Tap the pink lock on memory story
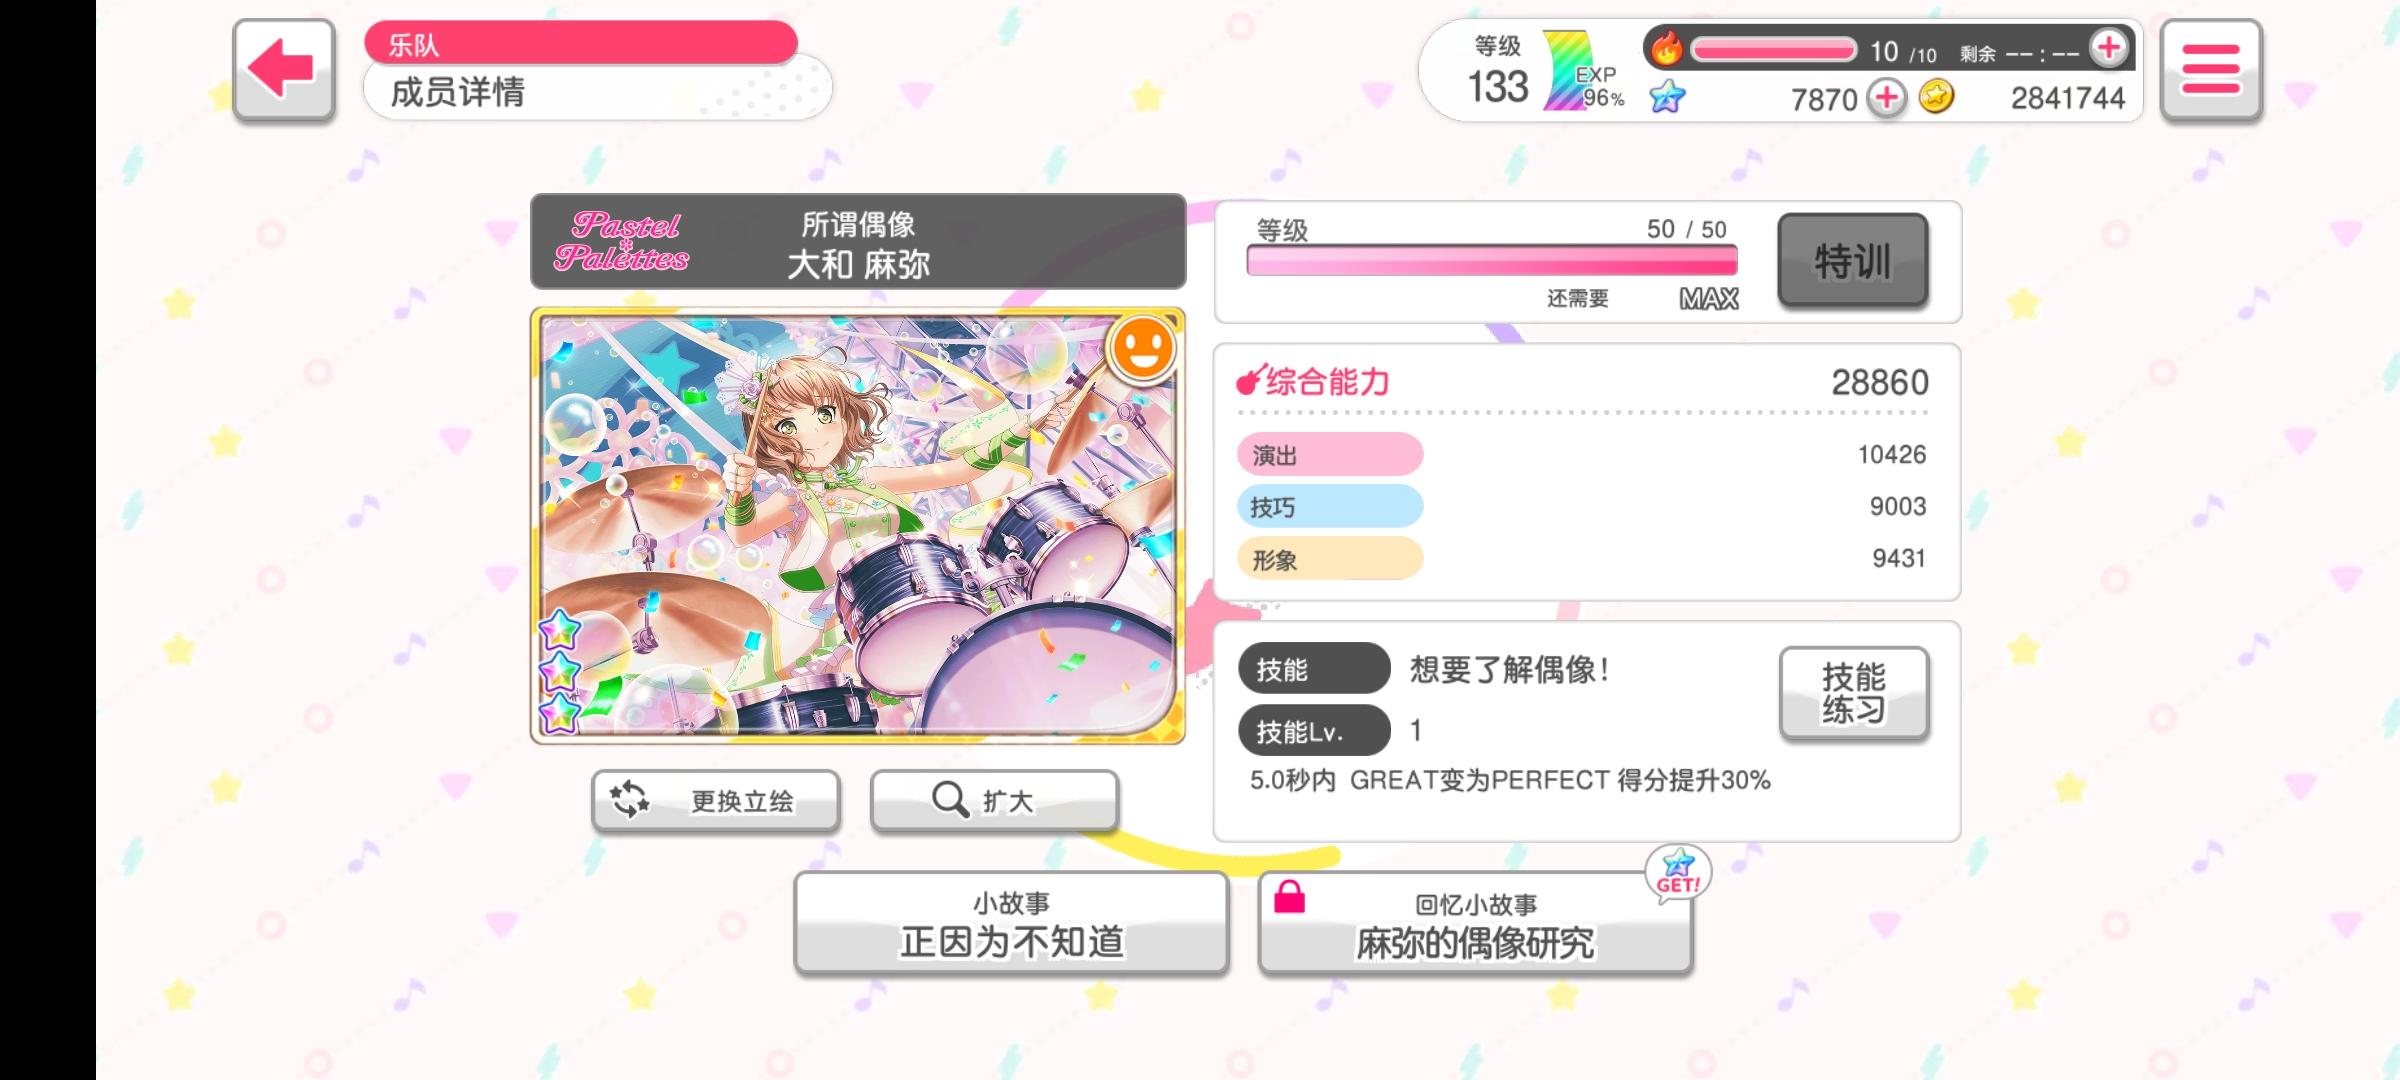Screen dimensions: 2400x1080 click(x=1289, y=897)
